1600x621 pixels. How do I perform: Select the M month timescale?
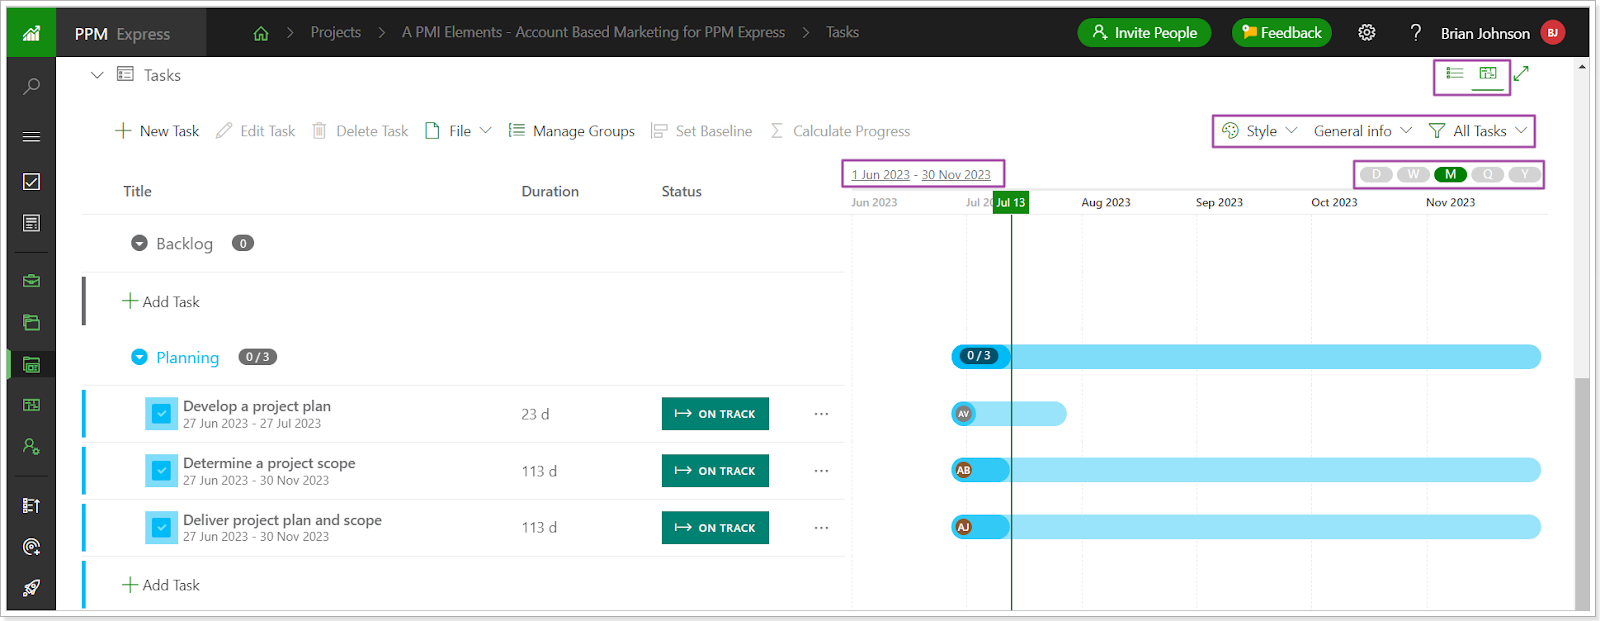click(1450, 175)
